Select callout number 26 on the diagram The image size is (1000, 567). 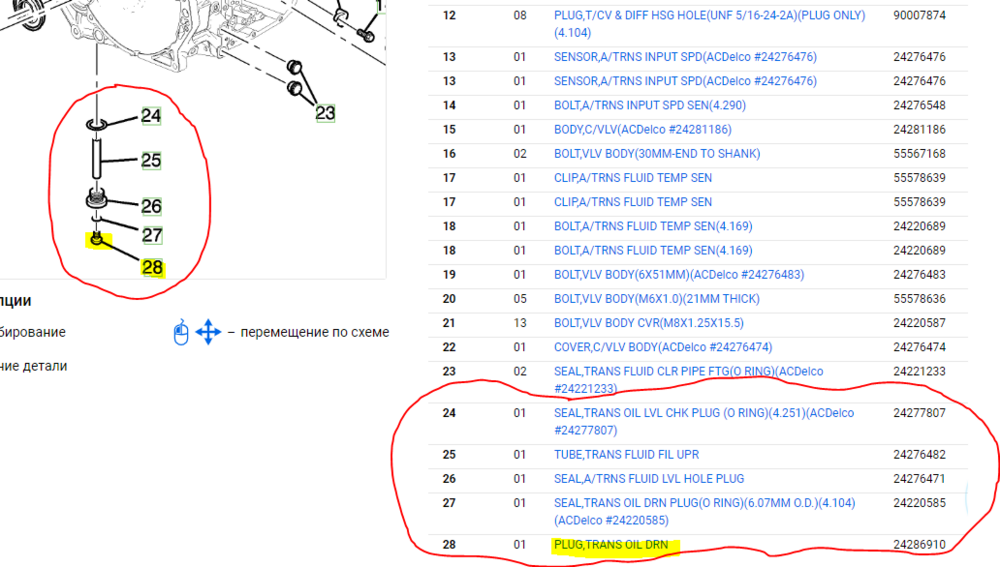coord(151,207)
